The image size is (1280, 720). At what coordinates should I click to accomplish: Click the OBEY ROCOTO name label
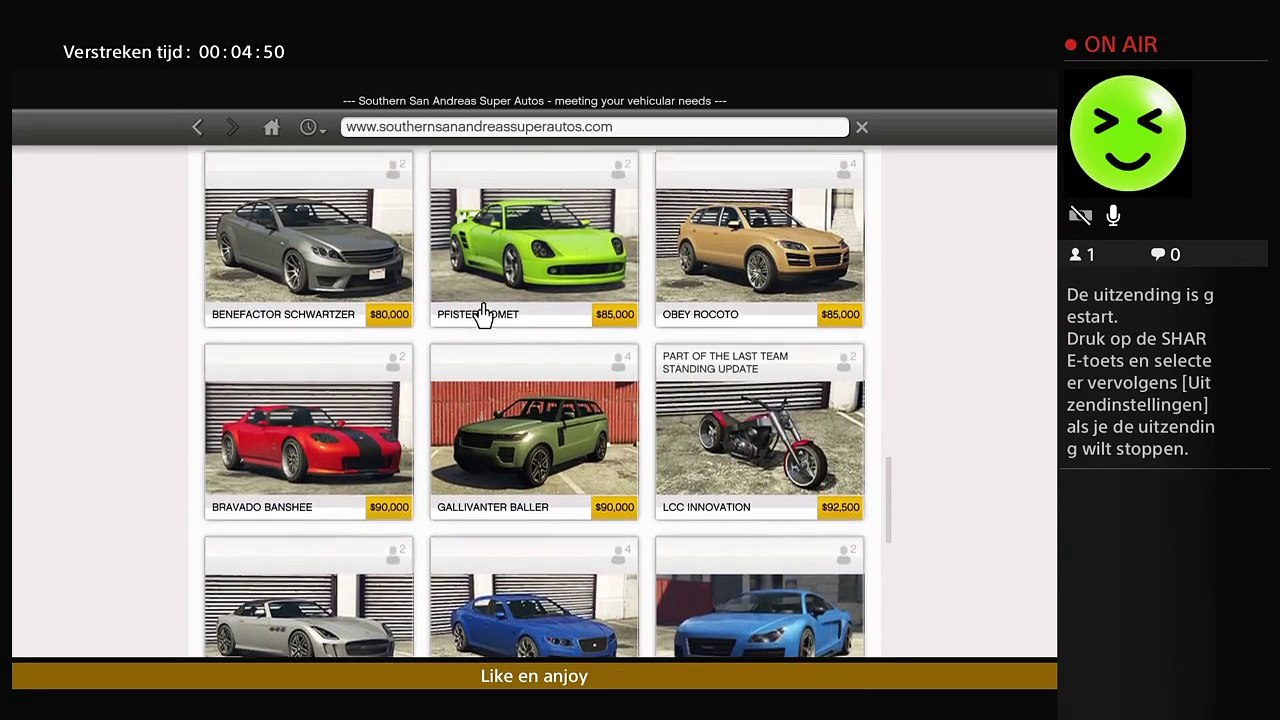point(700,314)
